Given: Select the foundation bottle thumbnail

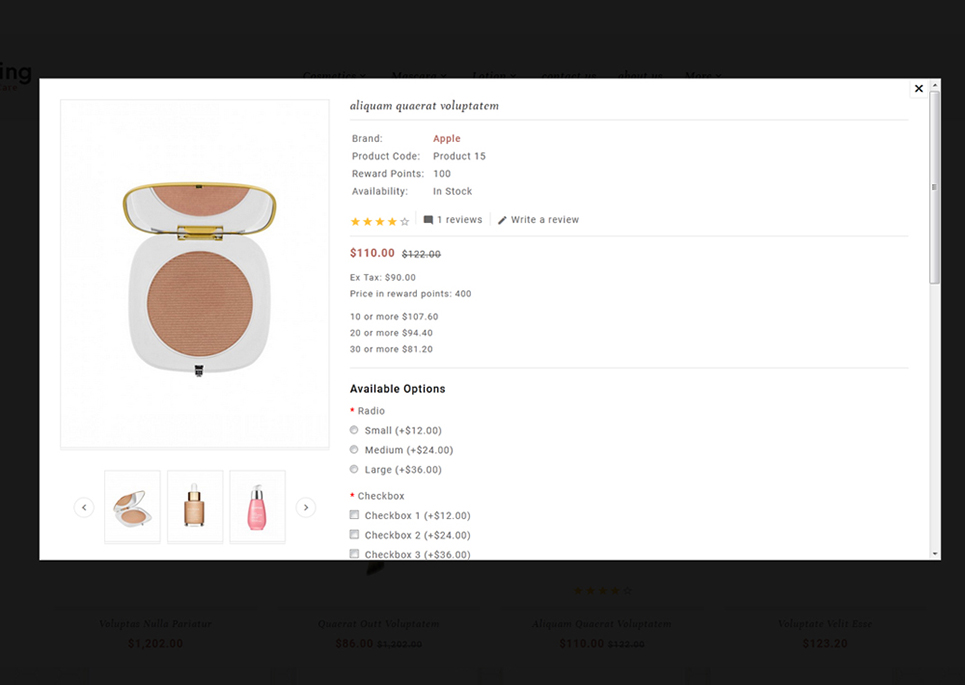Looking at the screenshot, I should (195, 507).
